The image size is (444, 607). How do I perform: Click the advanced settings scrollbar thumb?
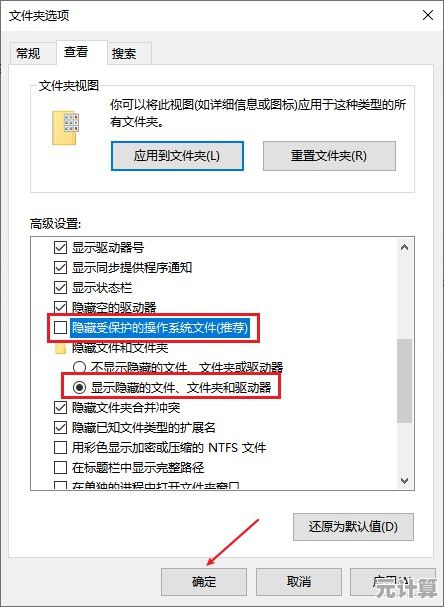pyautogui.click(x=405, y=381)
